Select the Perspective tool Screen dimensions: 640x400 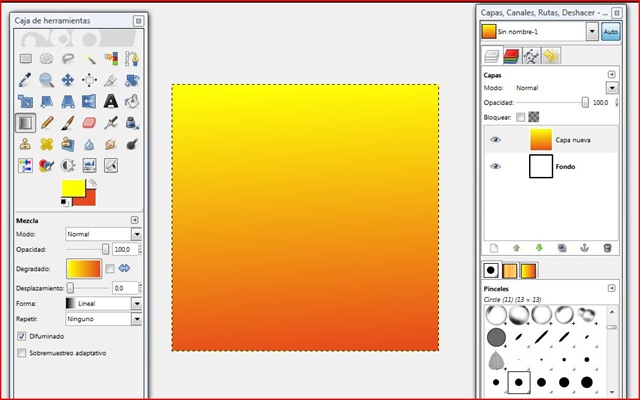[68, 101]
